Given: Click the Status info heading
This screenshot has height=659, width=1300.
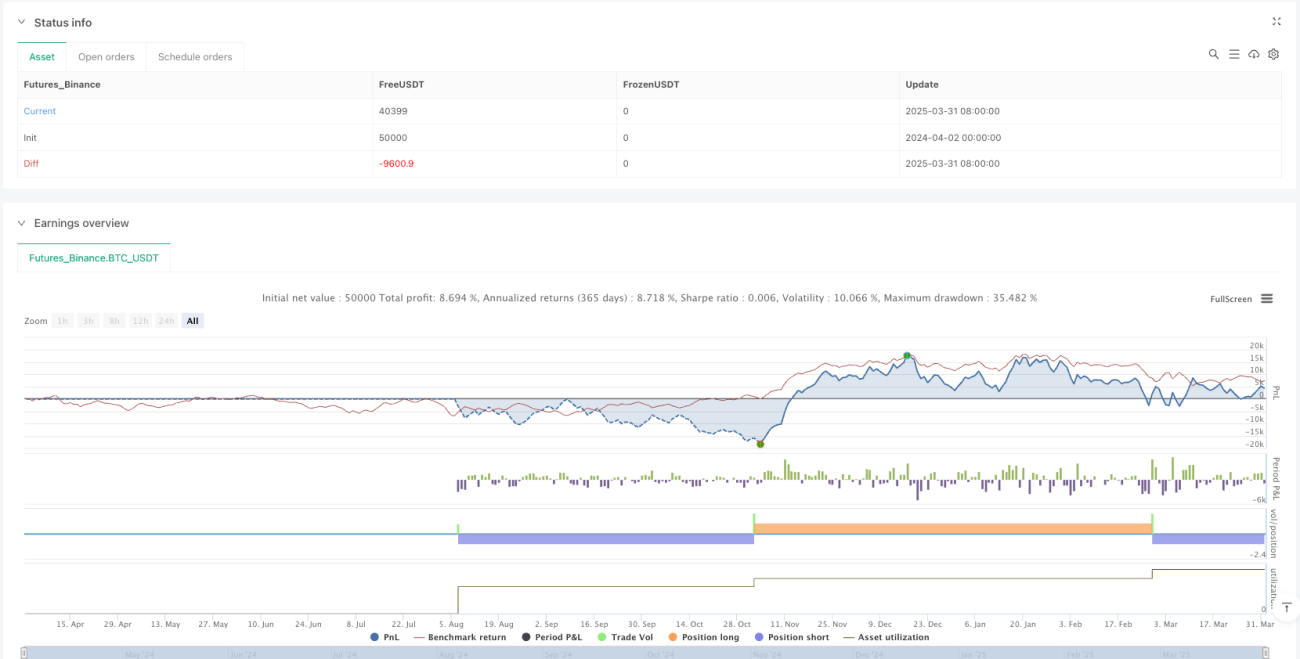Looking at the screenshot, I should (63, 22).
